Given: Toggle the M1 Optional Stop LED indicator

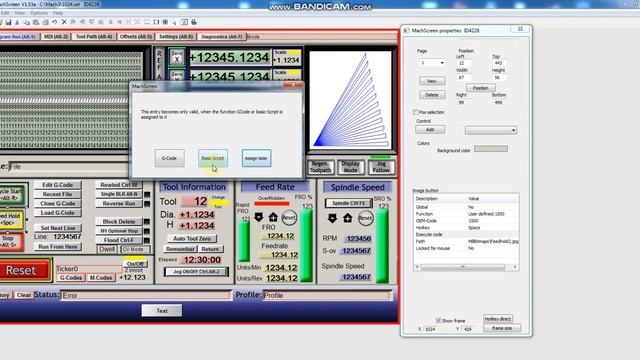Looking at the screenshot, I should pyautogui.click(x=147, y=231).
